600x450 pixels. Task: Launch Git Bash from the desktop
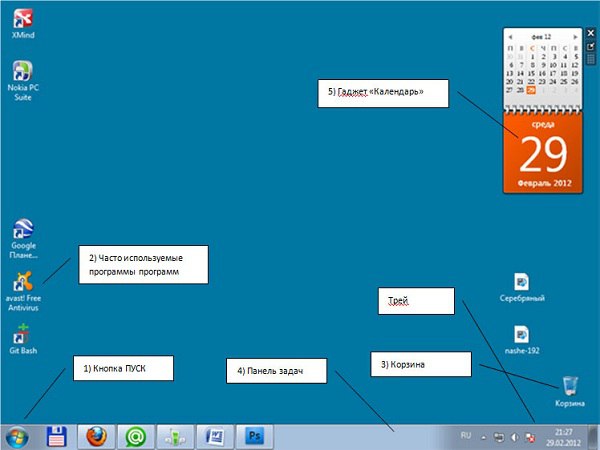[x=23, y=339]
